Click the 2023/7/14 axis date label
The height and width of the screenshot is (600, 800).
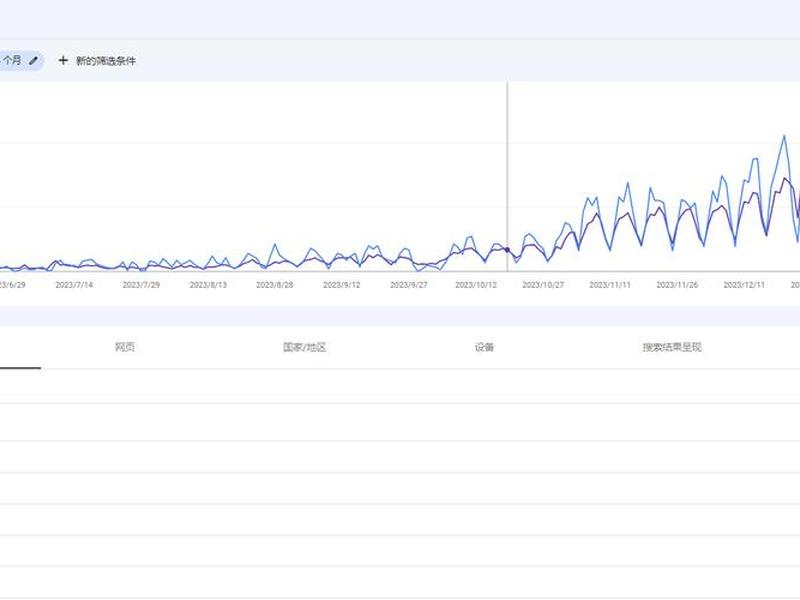pos(74,285)
